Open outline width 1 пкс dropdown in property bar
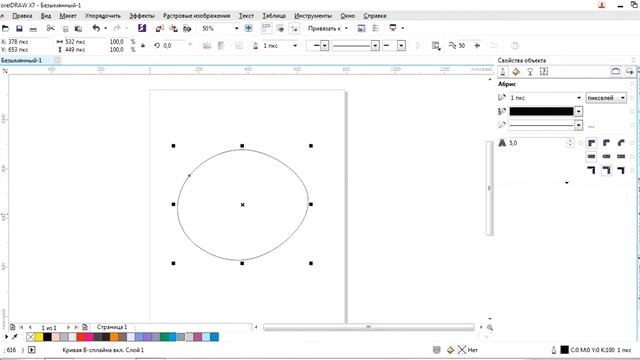 pos(295,46)
